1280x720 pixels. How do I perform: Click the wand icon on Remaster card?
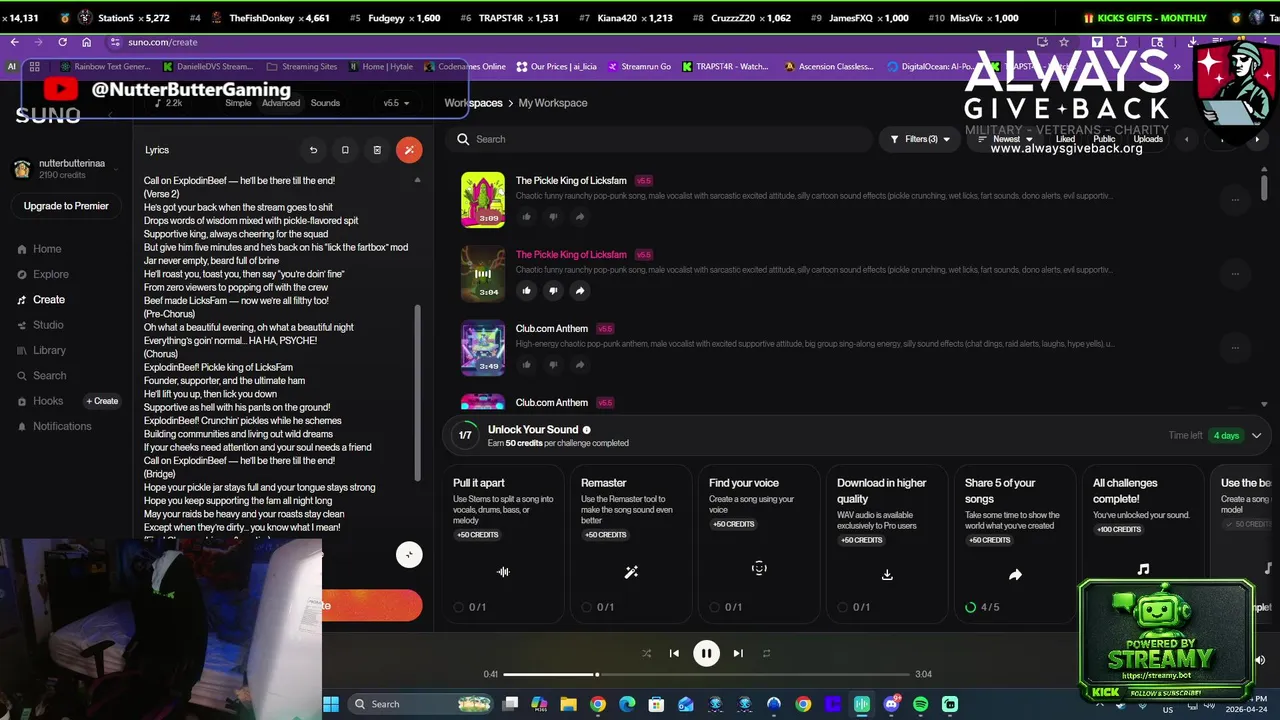point(631,572)
